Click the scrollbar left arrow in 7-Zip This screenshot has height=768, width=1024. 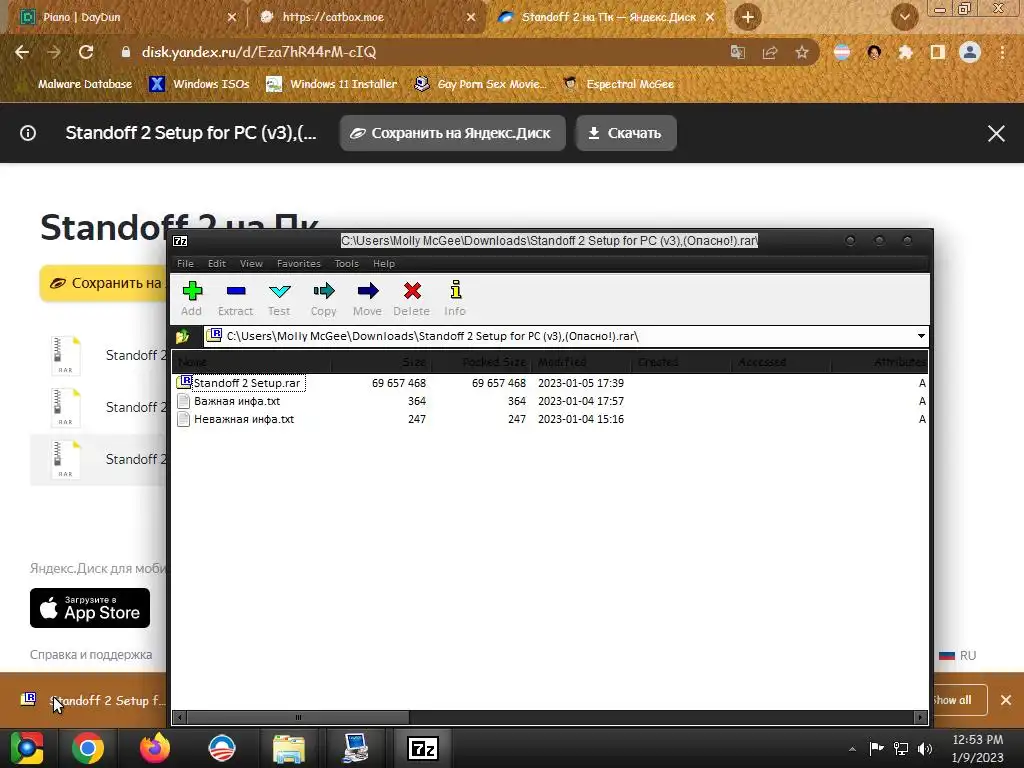(180, 717)
